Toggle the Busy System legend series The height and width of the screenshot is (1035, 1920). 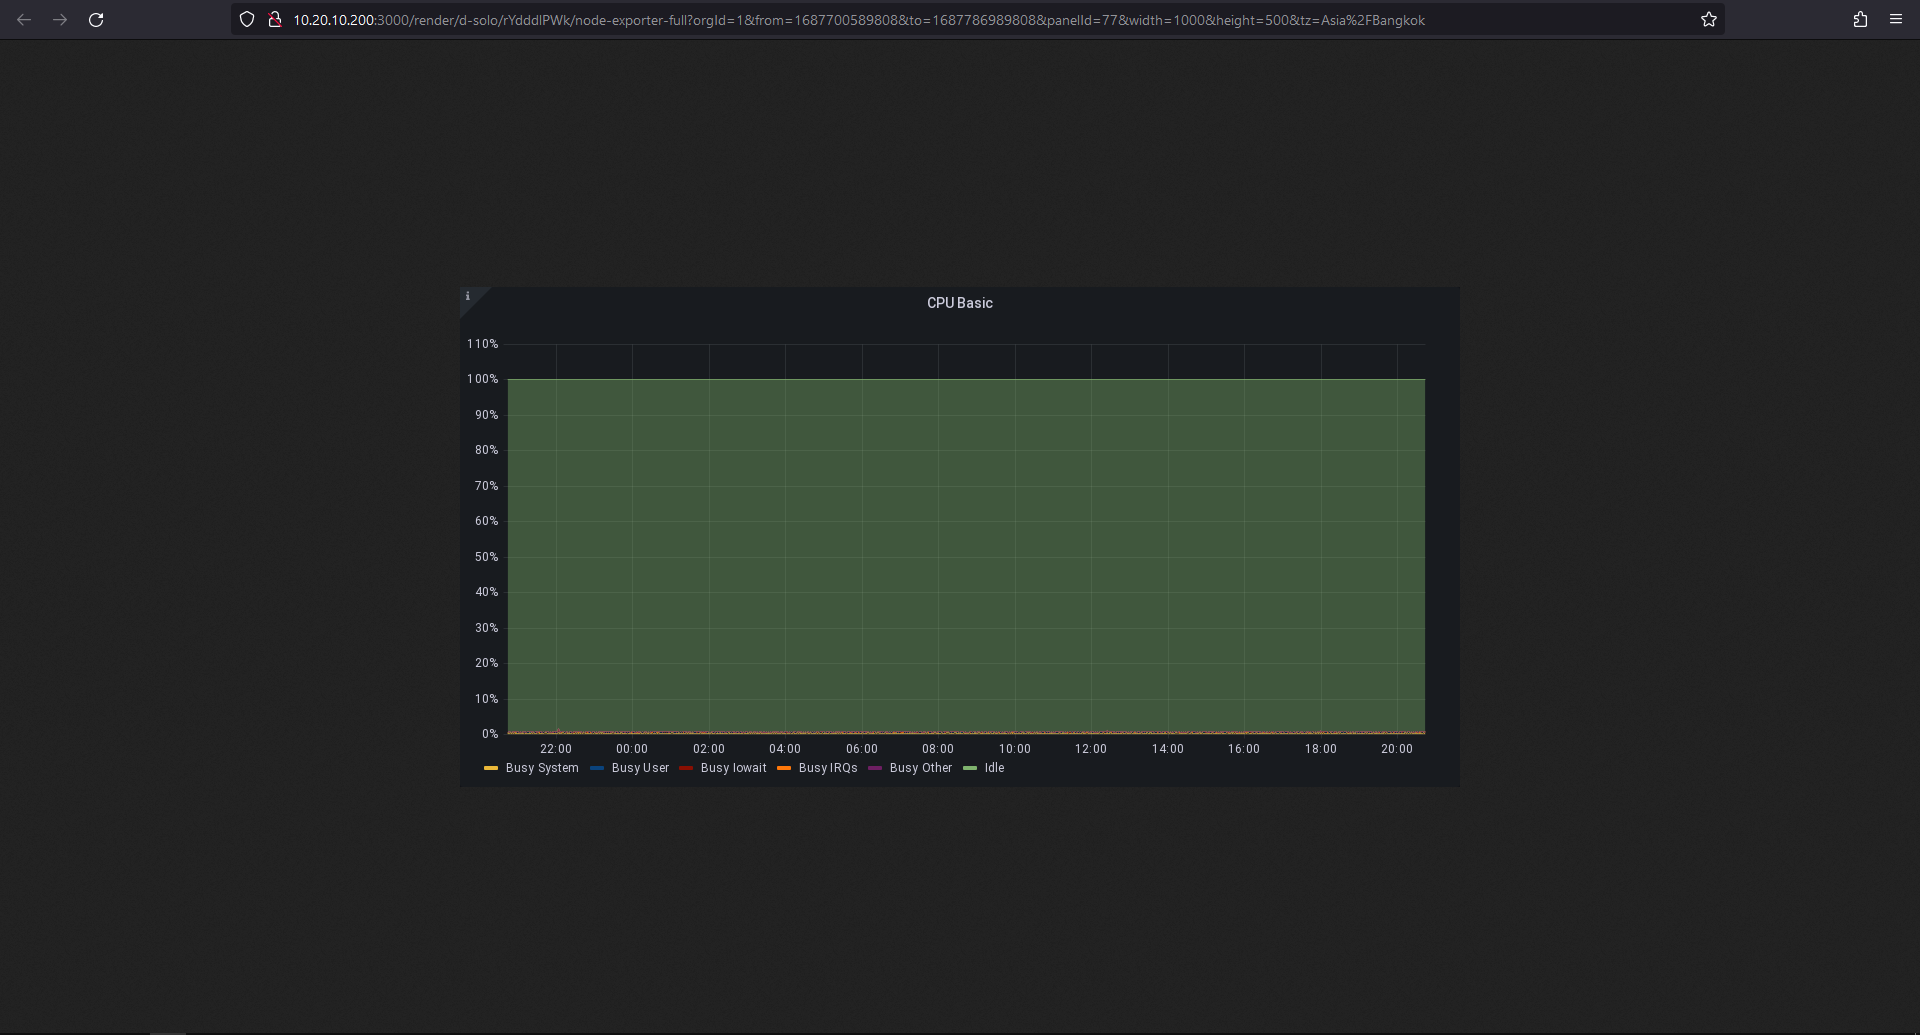(x=542, y=768)
